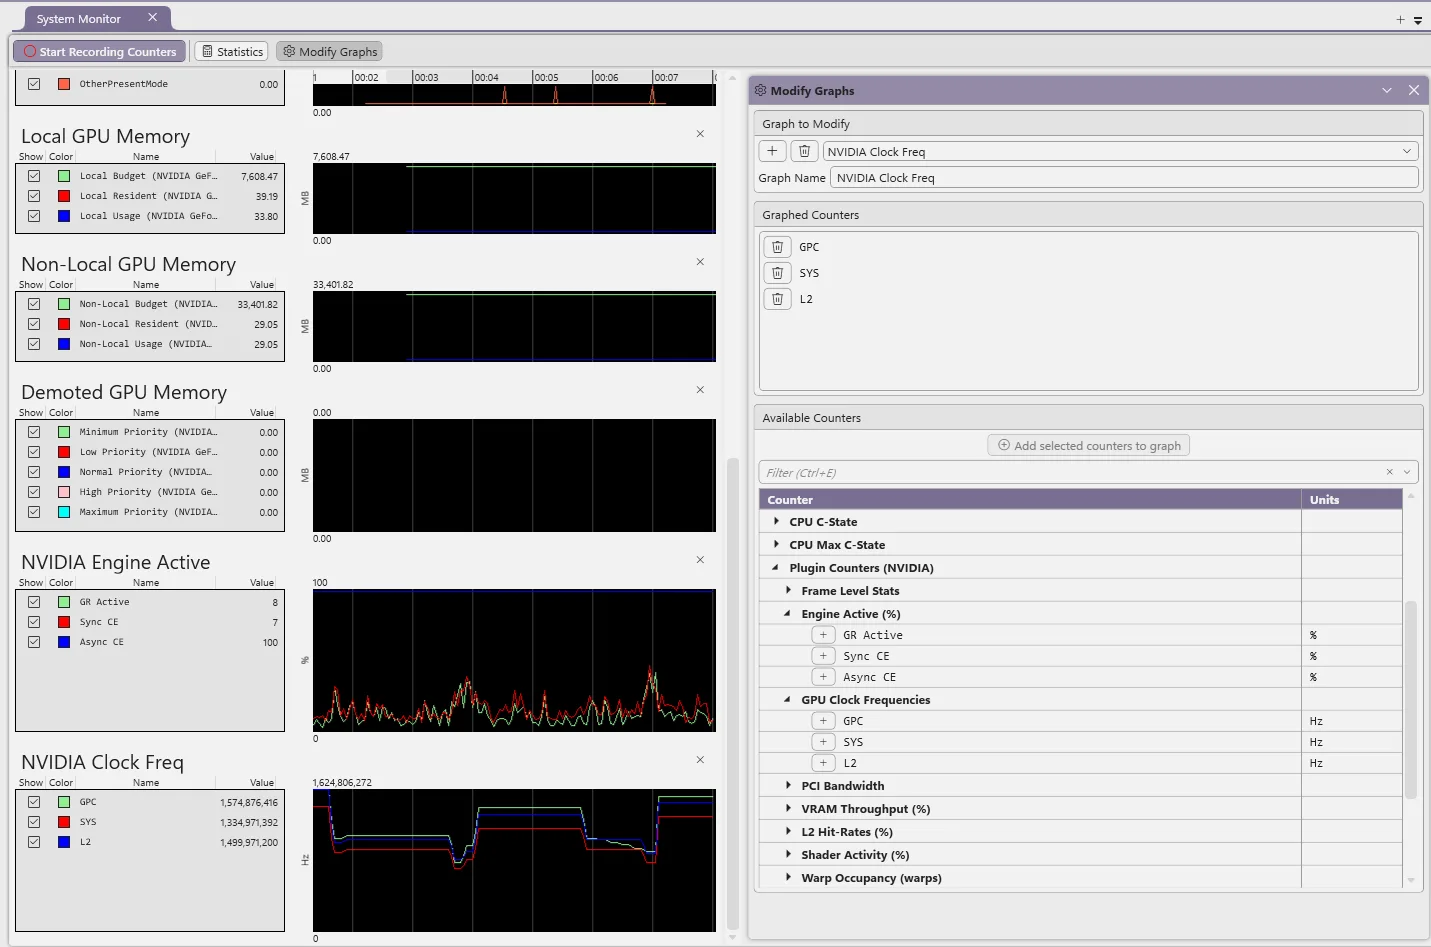The image size is (1431, 947).
Task: Toggle Local Resident counter visibility checkbox
Action: [x=34, y=196]
